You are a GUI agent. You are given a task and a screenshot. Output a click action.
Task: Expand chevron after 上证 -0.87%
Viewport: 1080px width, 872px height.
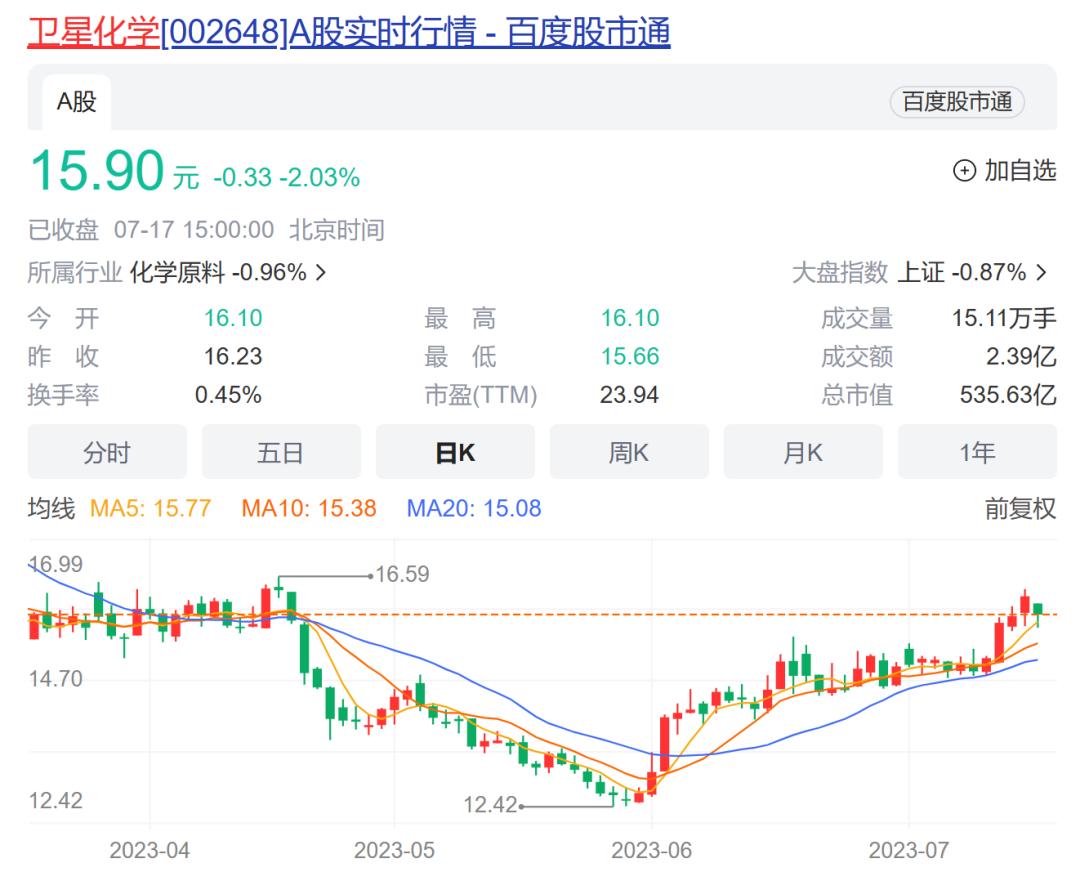click(x=1041, y=273)
